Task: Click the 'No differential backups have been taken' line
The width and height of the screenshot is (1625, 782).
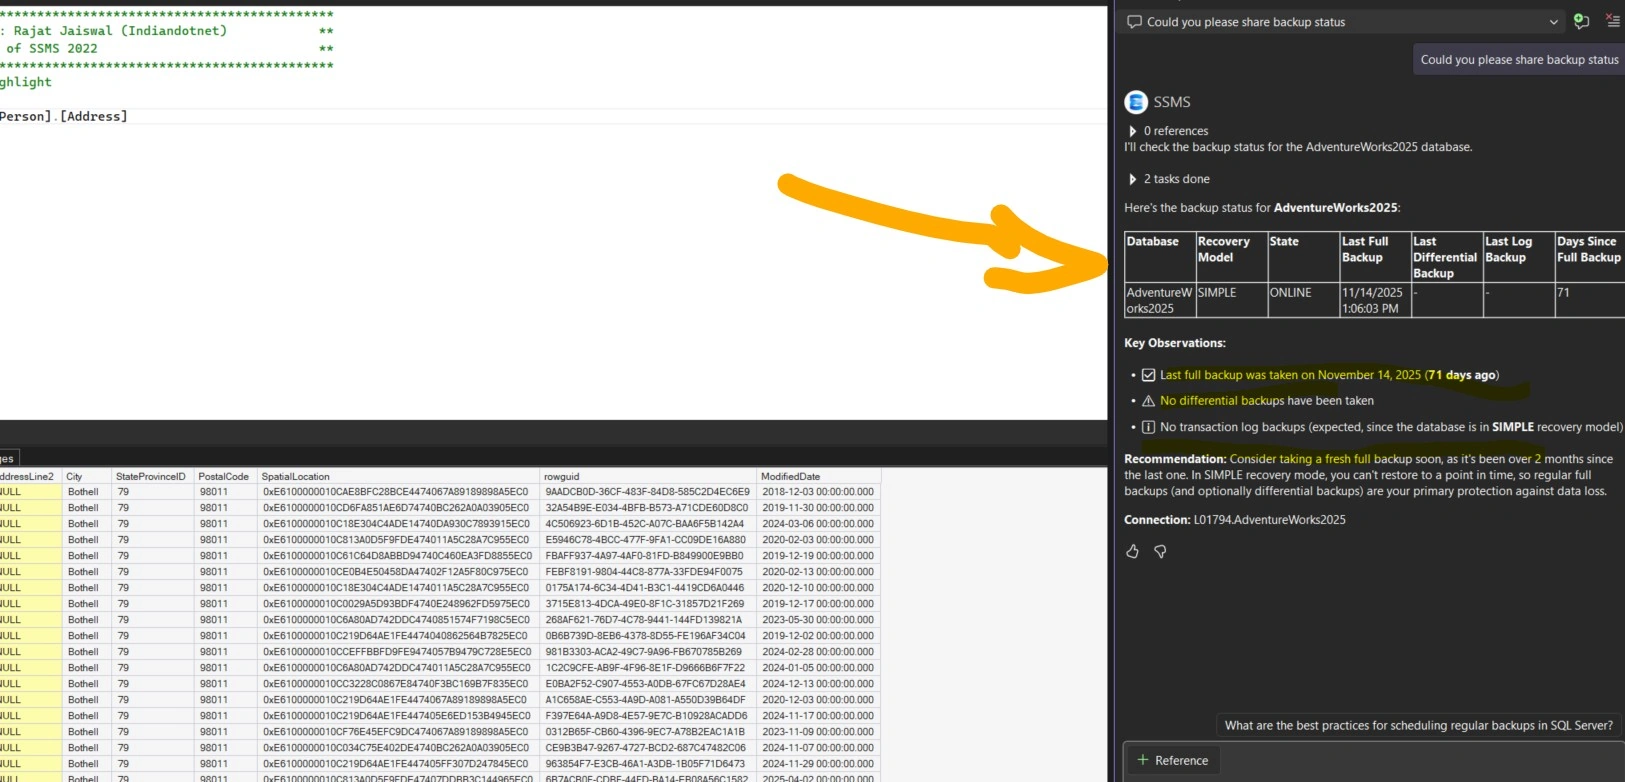Action: [x=1266, y=401]
